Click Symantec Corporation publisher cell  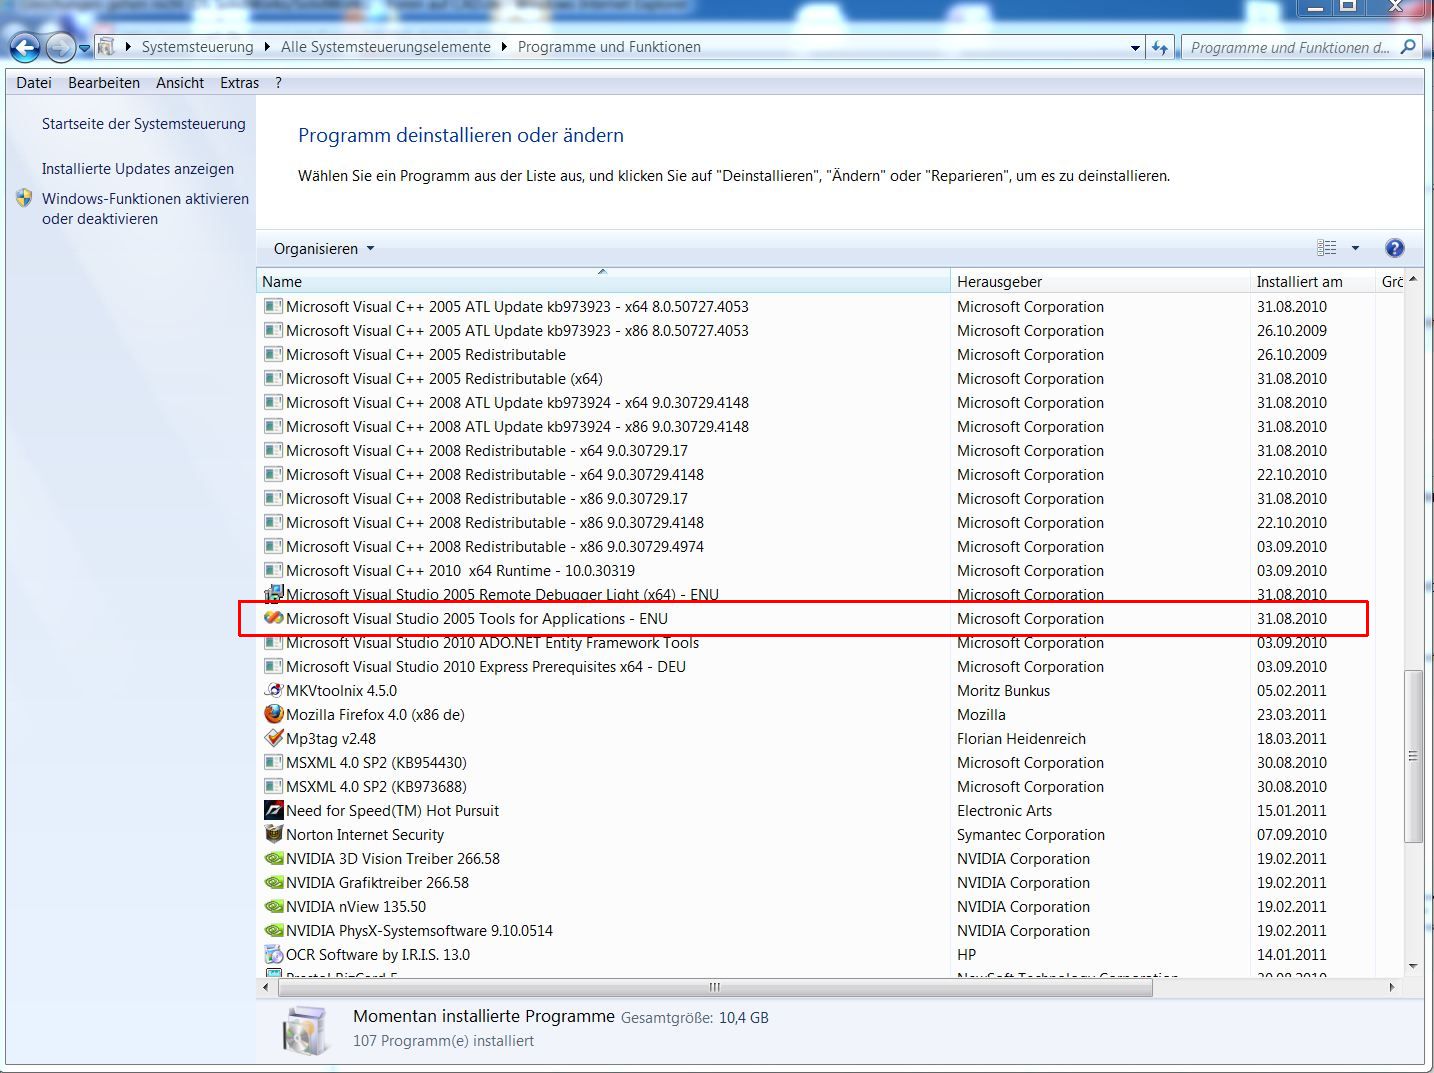click(x=1030, y=835)
